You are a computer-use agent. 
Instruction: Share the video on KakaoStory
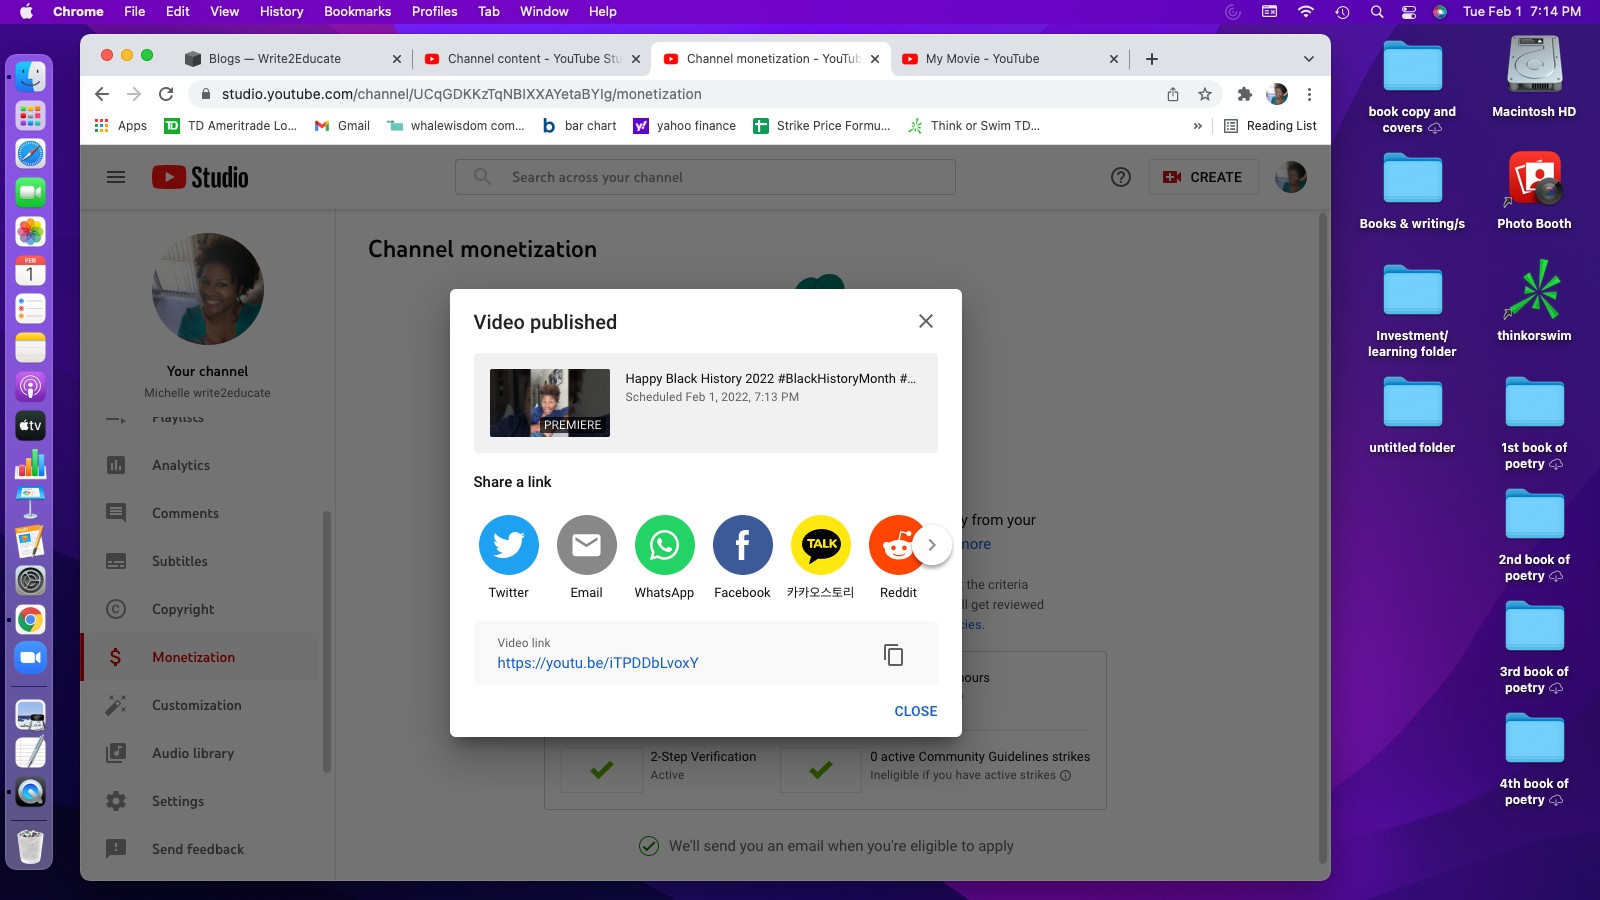[x=820, y=545]
